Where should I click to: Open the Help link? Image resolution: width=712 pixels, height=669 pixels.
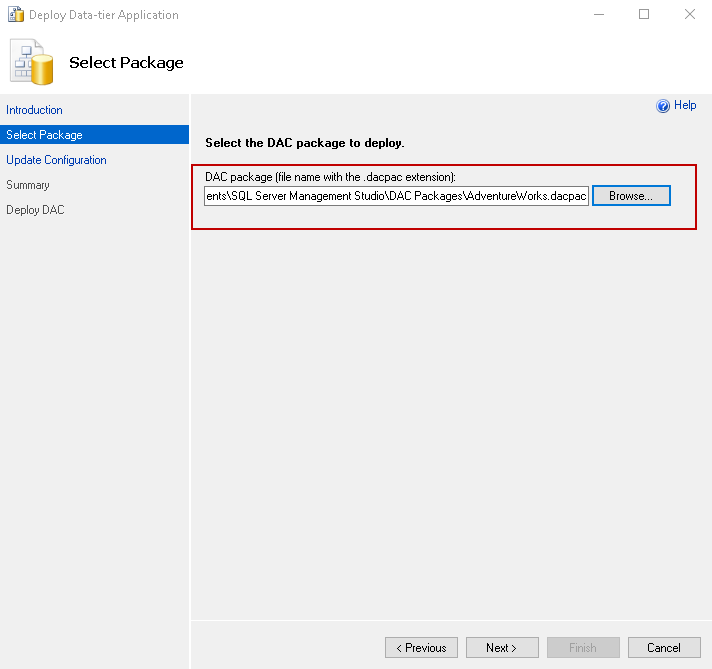(685, 105)
